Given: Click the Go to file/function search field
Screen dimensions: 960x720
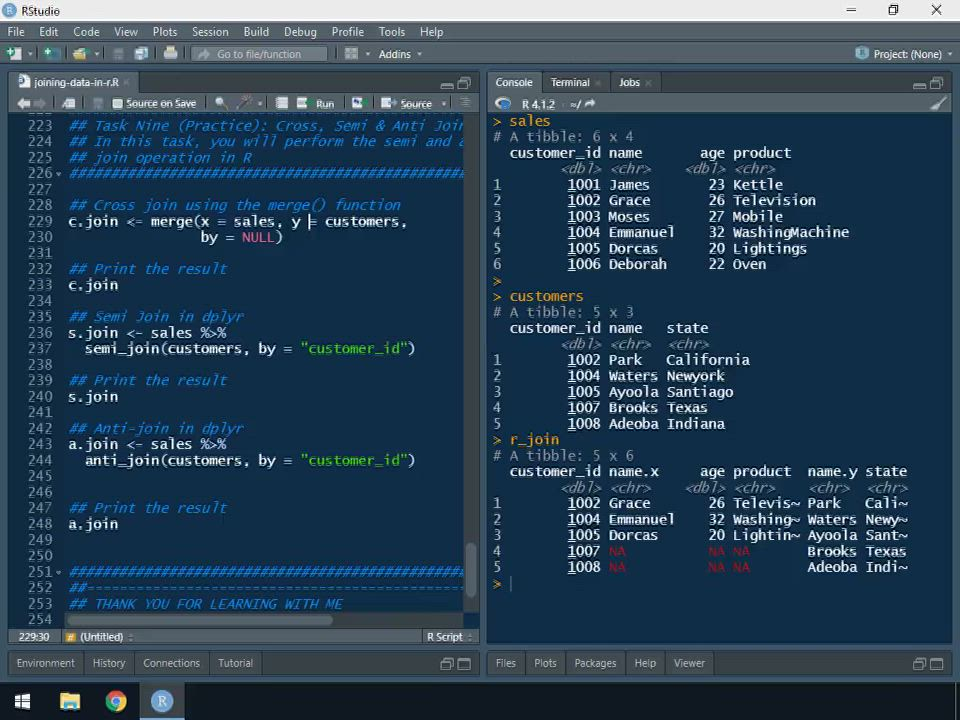Looking at the screenshot, I should point(260,54).
